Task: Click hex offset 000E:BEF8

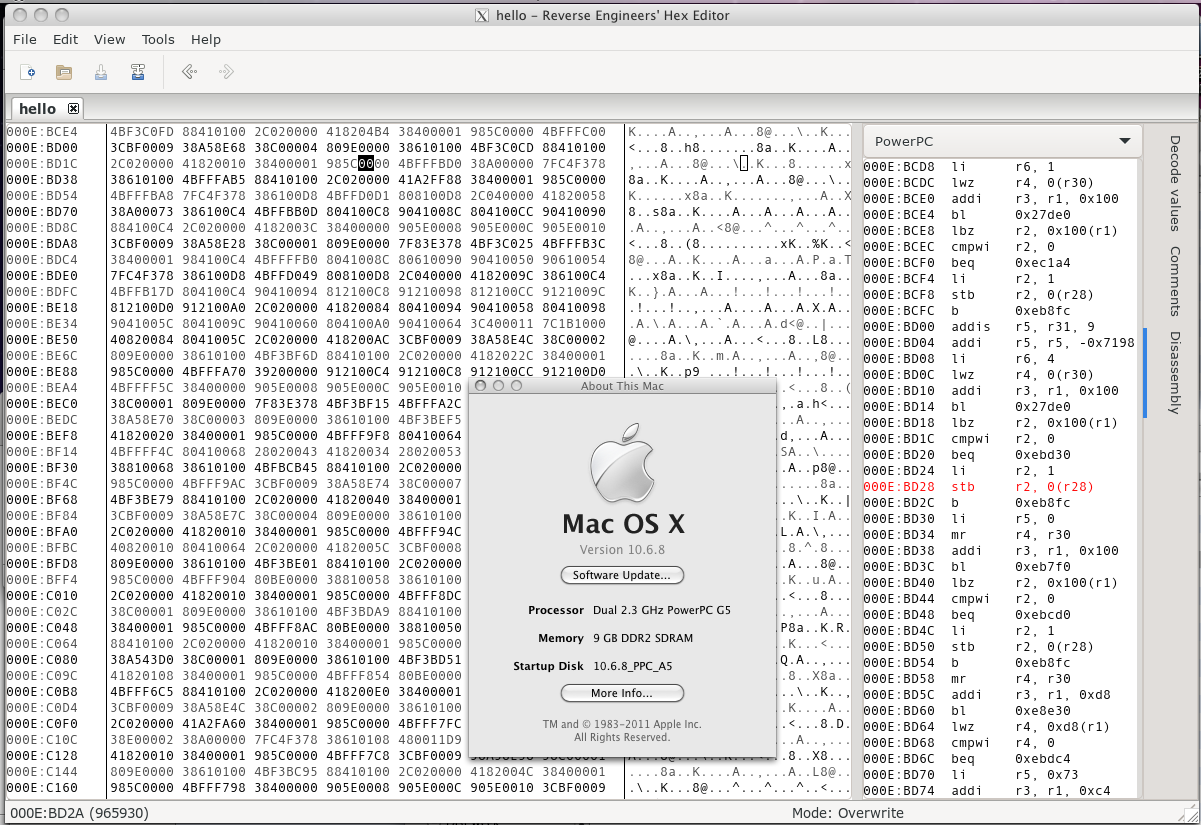Action: (x=42, y=436)
